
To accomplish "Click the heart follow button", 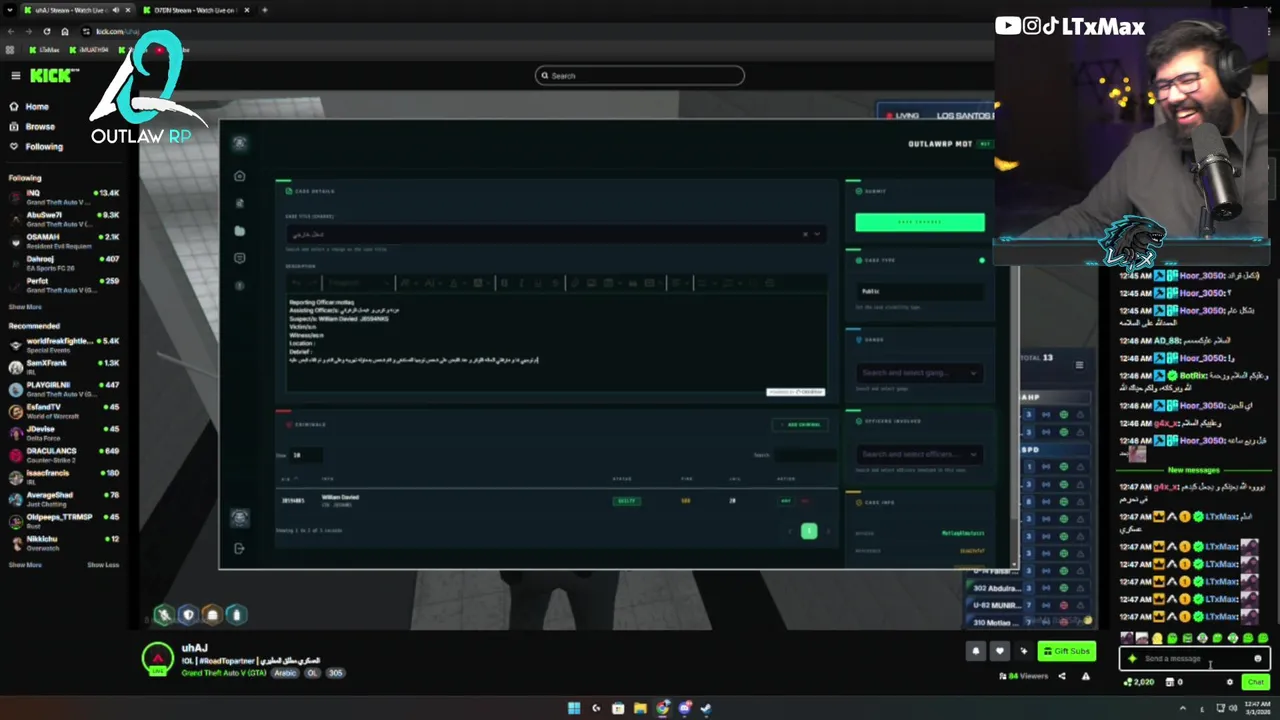I will [x=999, y=651].
